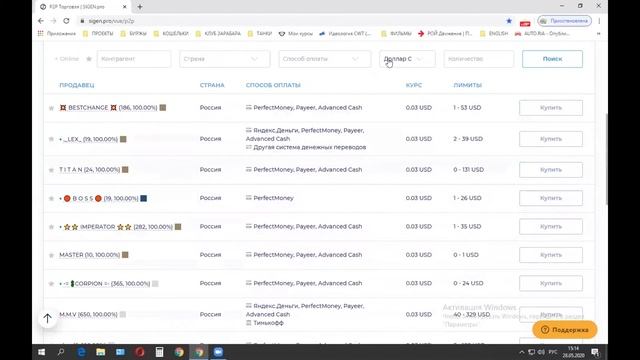Image resolution: width=640 pixels, height=360 pixels.
Task: Click the blue badge square next to B O S S
Action: 144,198
